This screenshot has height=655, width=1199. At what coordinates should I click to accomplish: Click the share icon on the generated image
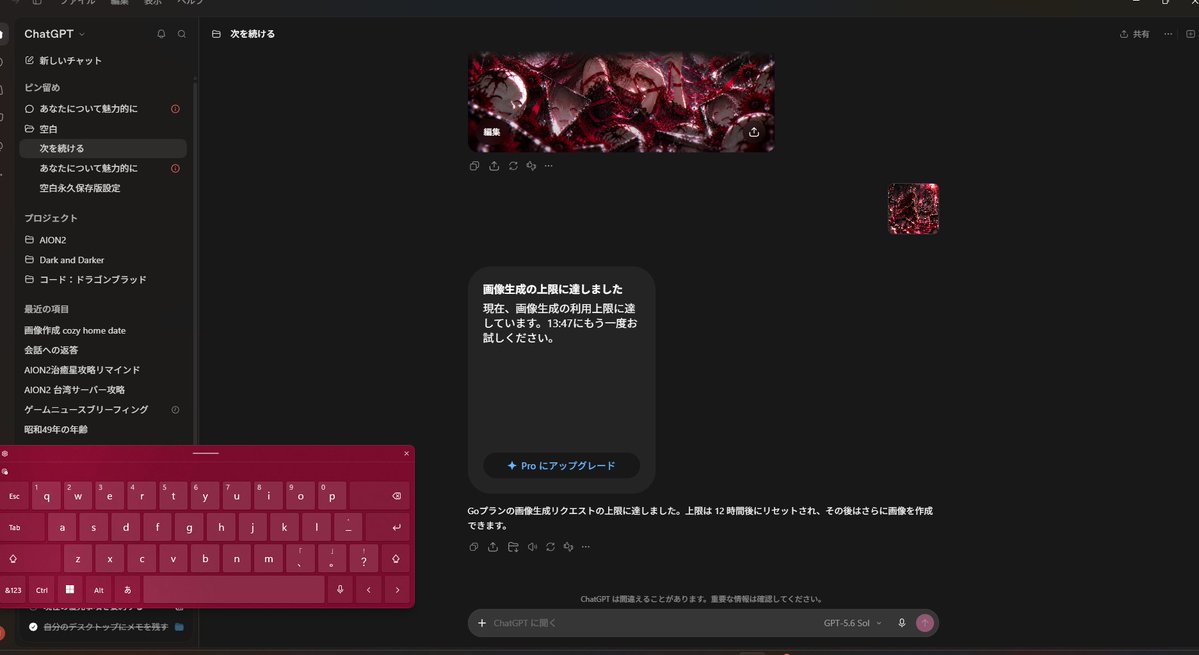(x=754, y=131)
